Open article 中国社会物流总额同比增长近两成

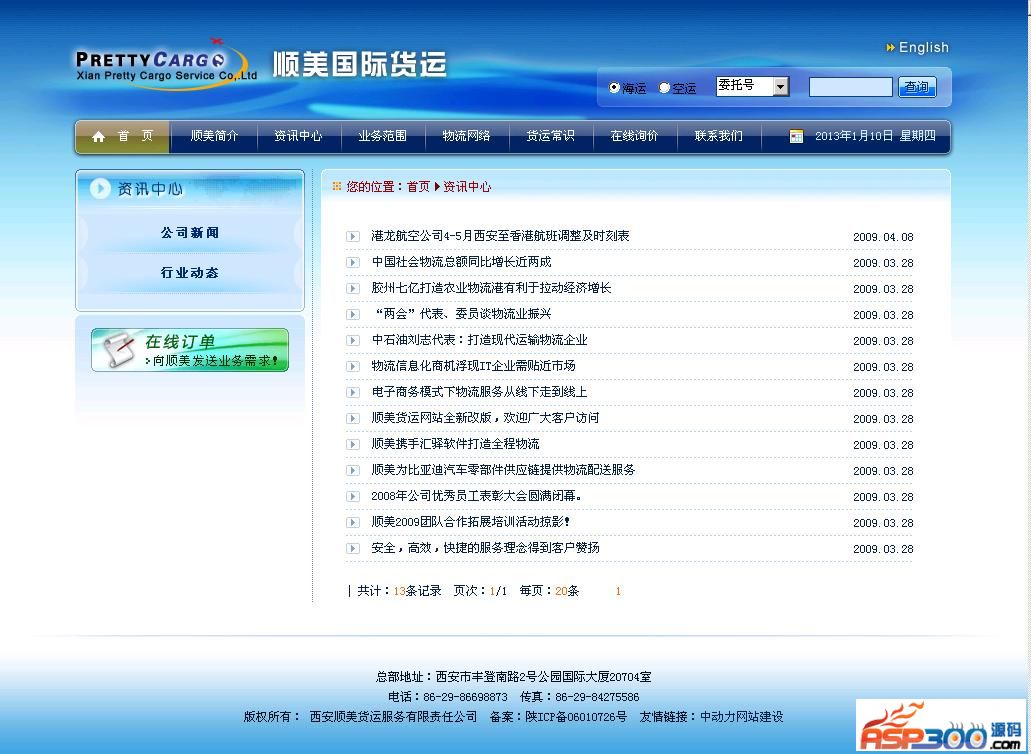tap(462, 262)
